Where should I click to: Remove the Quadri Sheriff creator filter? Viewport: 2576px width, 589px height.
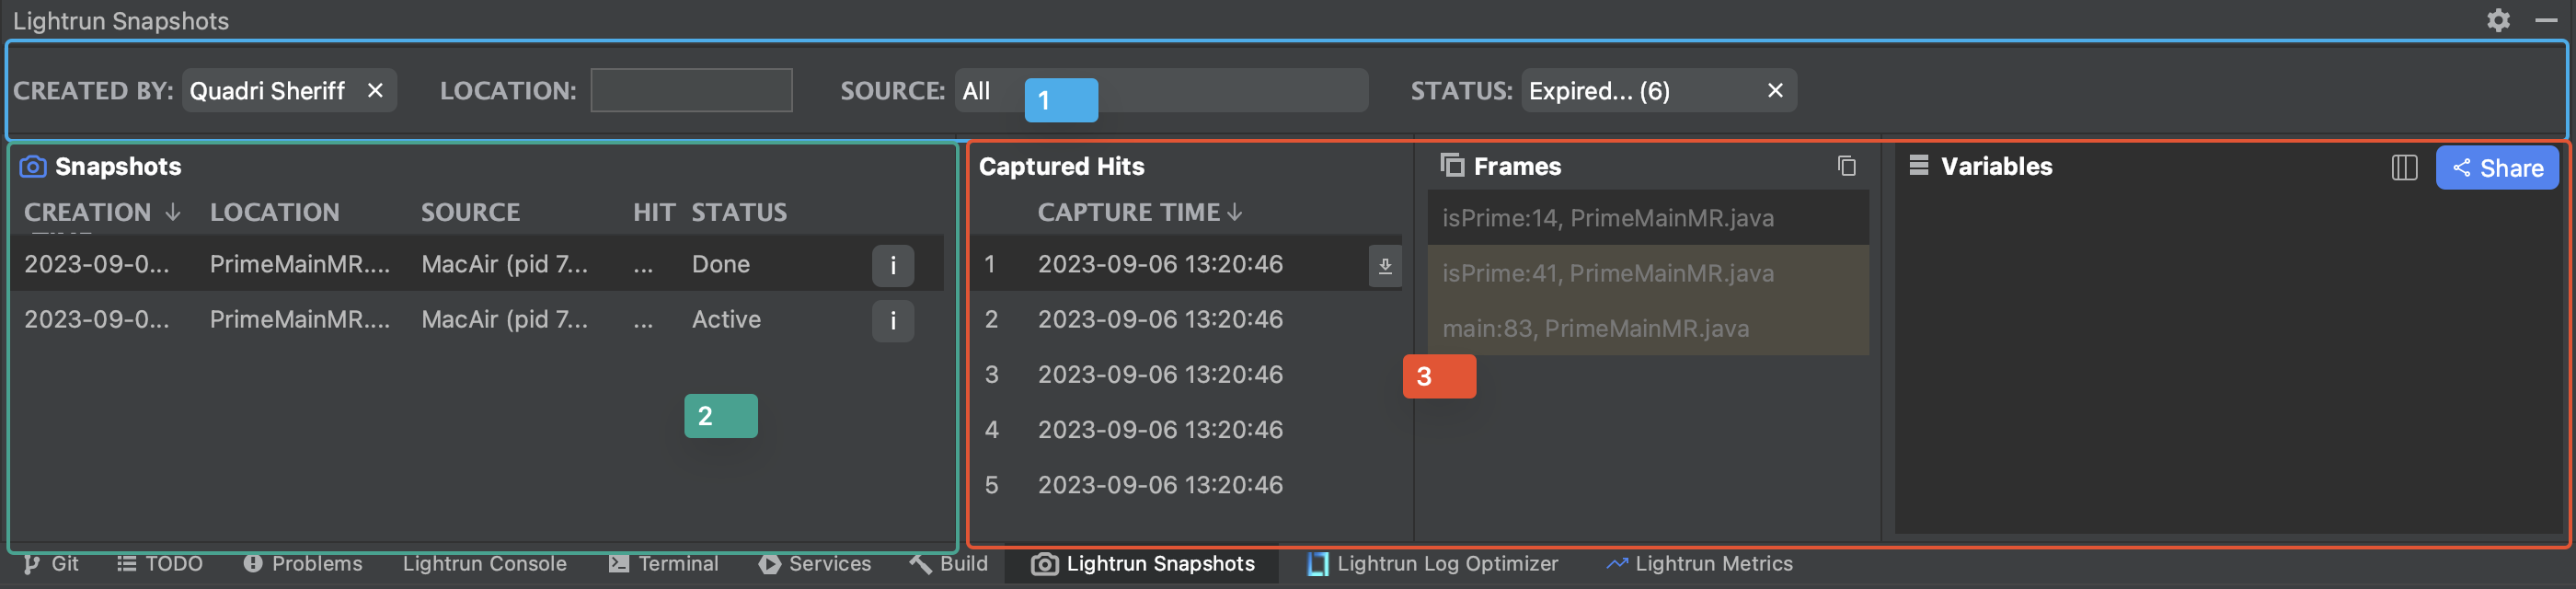point(375,91)
